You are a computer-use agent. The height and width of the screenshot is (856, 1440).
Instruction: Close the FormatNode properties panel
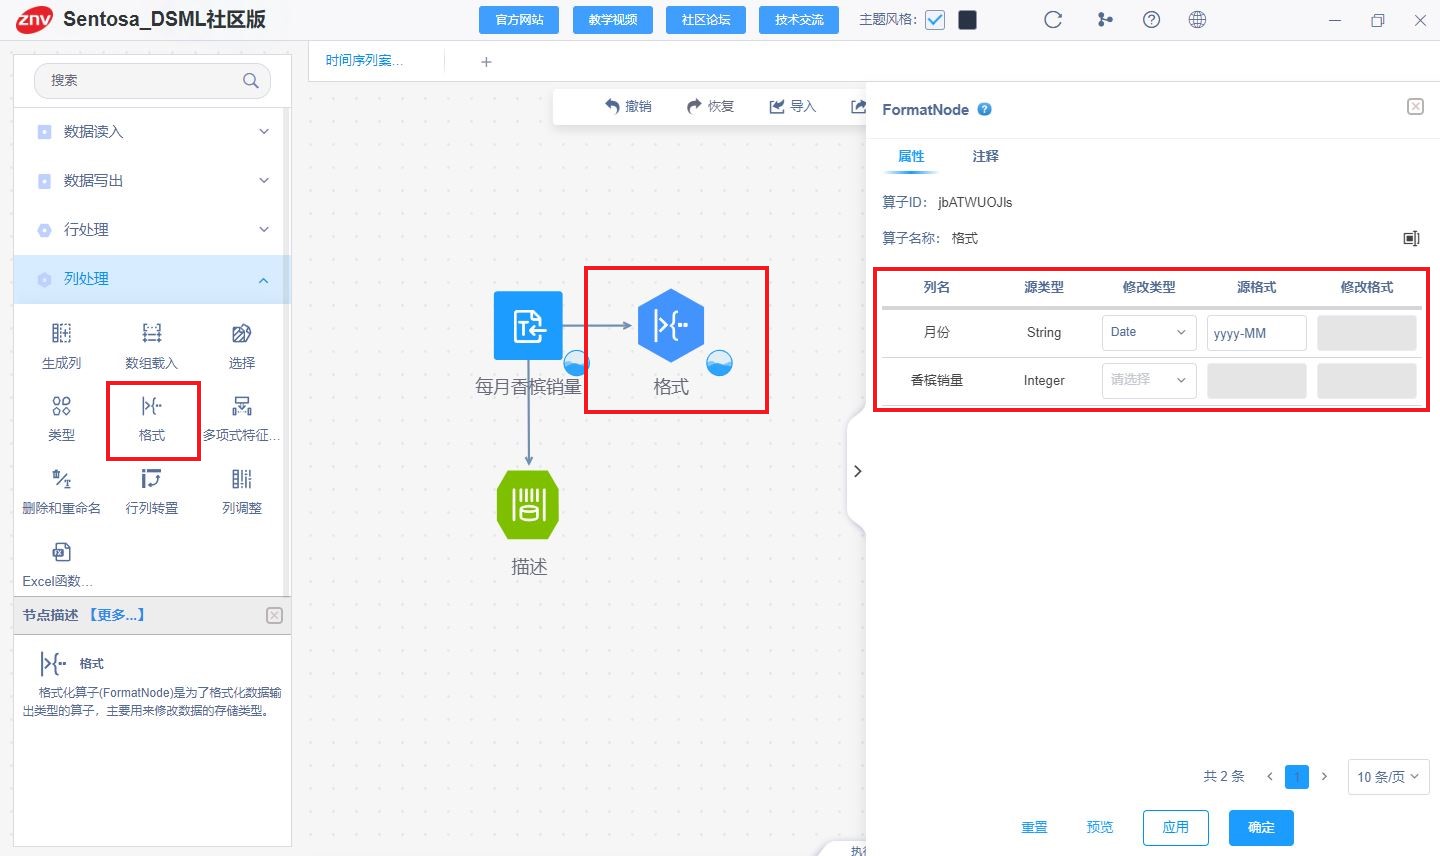click(x=1415, y=107)
